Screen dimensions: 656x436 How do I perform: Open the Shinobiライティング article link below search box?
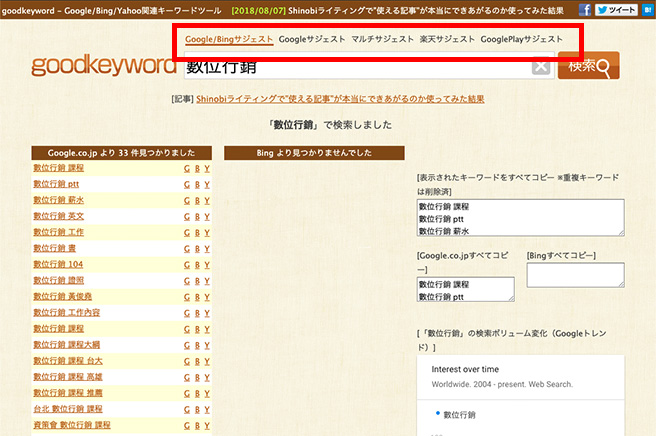pyautogui.click(x=340, y=99)
